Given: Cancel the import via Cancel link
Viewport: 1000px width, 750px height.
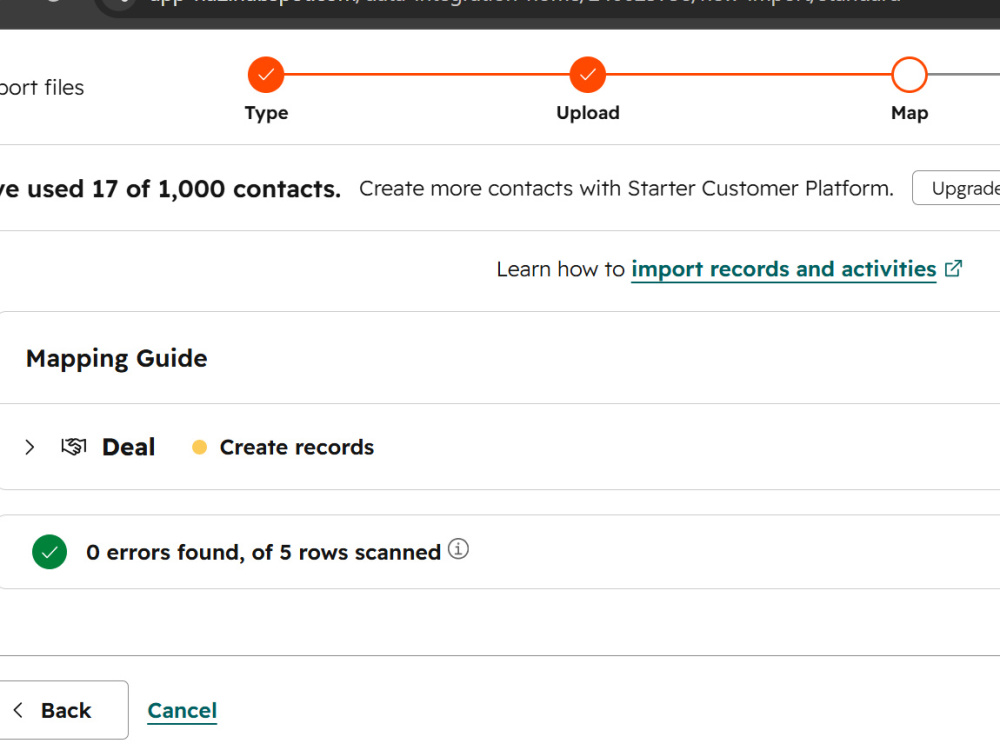Looking at the screenshot, I should [182, 710].
